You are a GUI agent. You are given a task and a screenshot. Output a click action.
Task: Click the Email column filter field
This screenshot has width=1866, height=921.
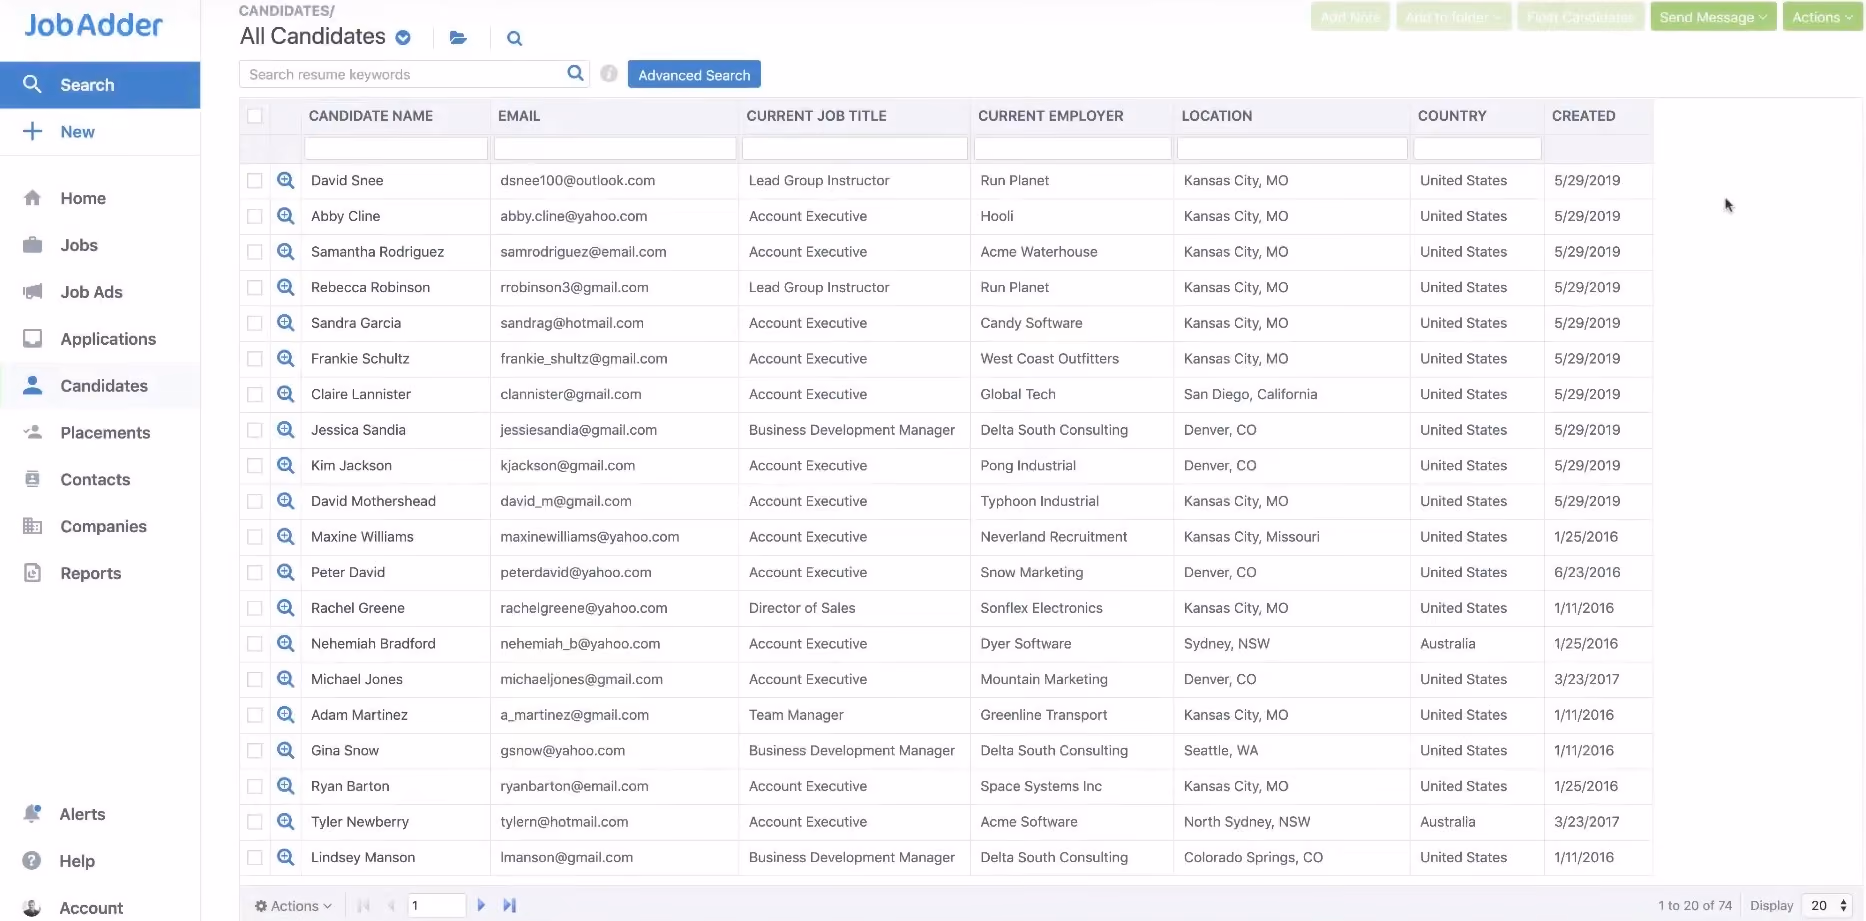615,148
